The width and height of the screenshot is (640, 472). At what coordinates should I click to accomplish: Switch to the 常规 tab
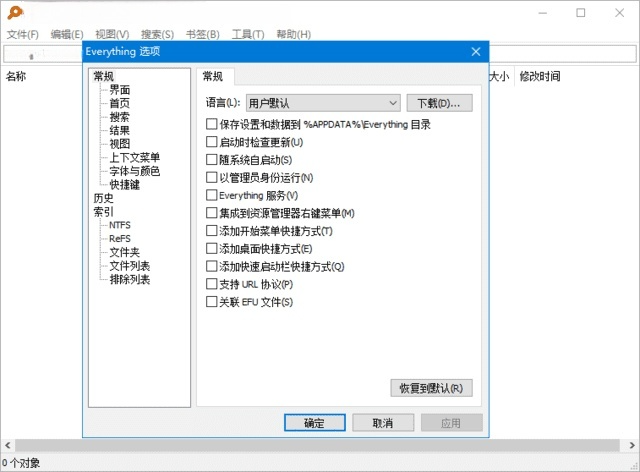coord(215,77)
